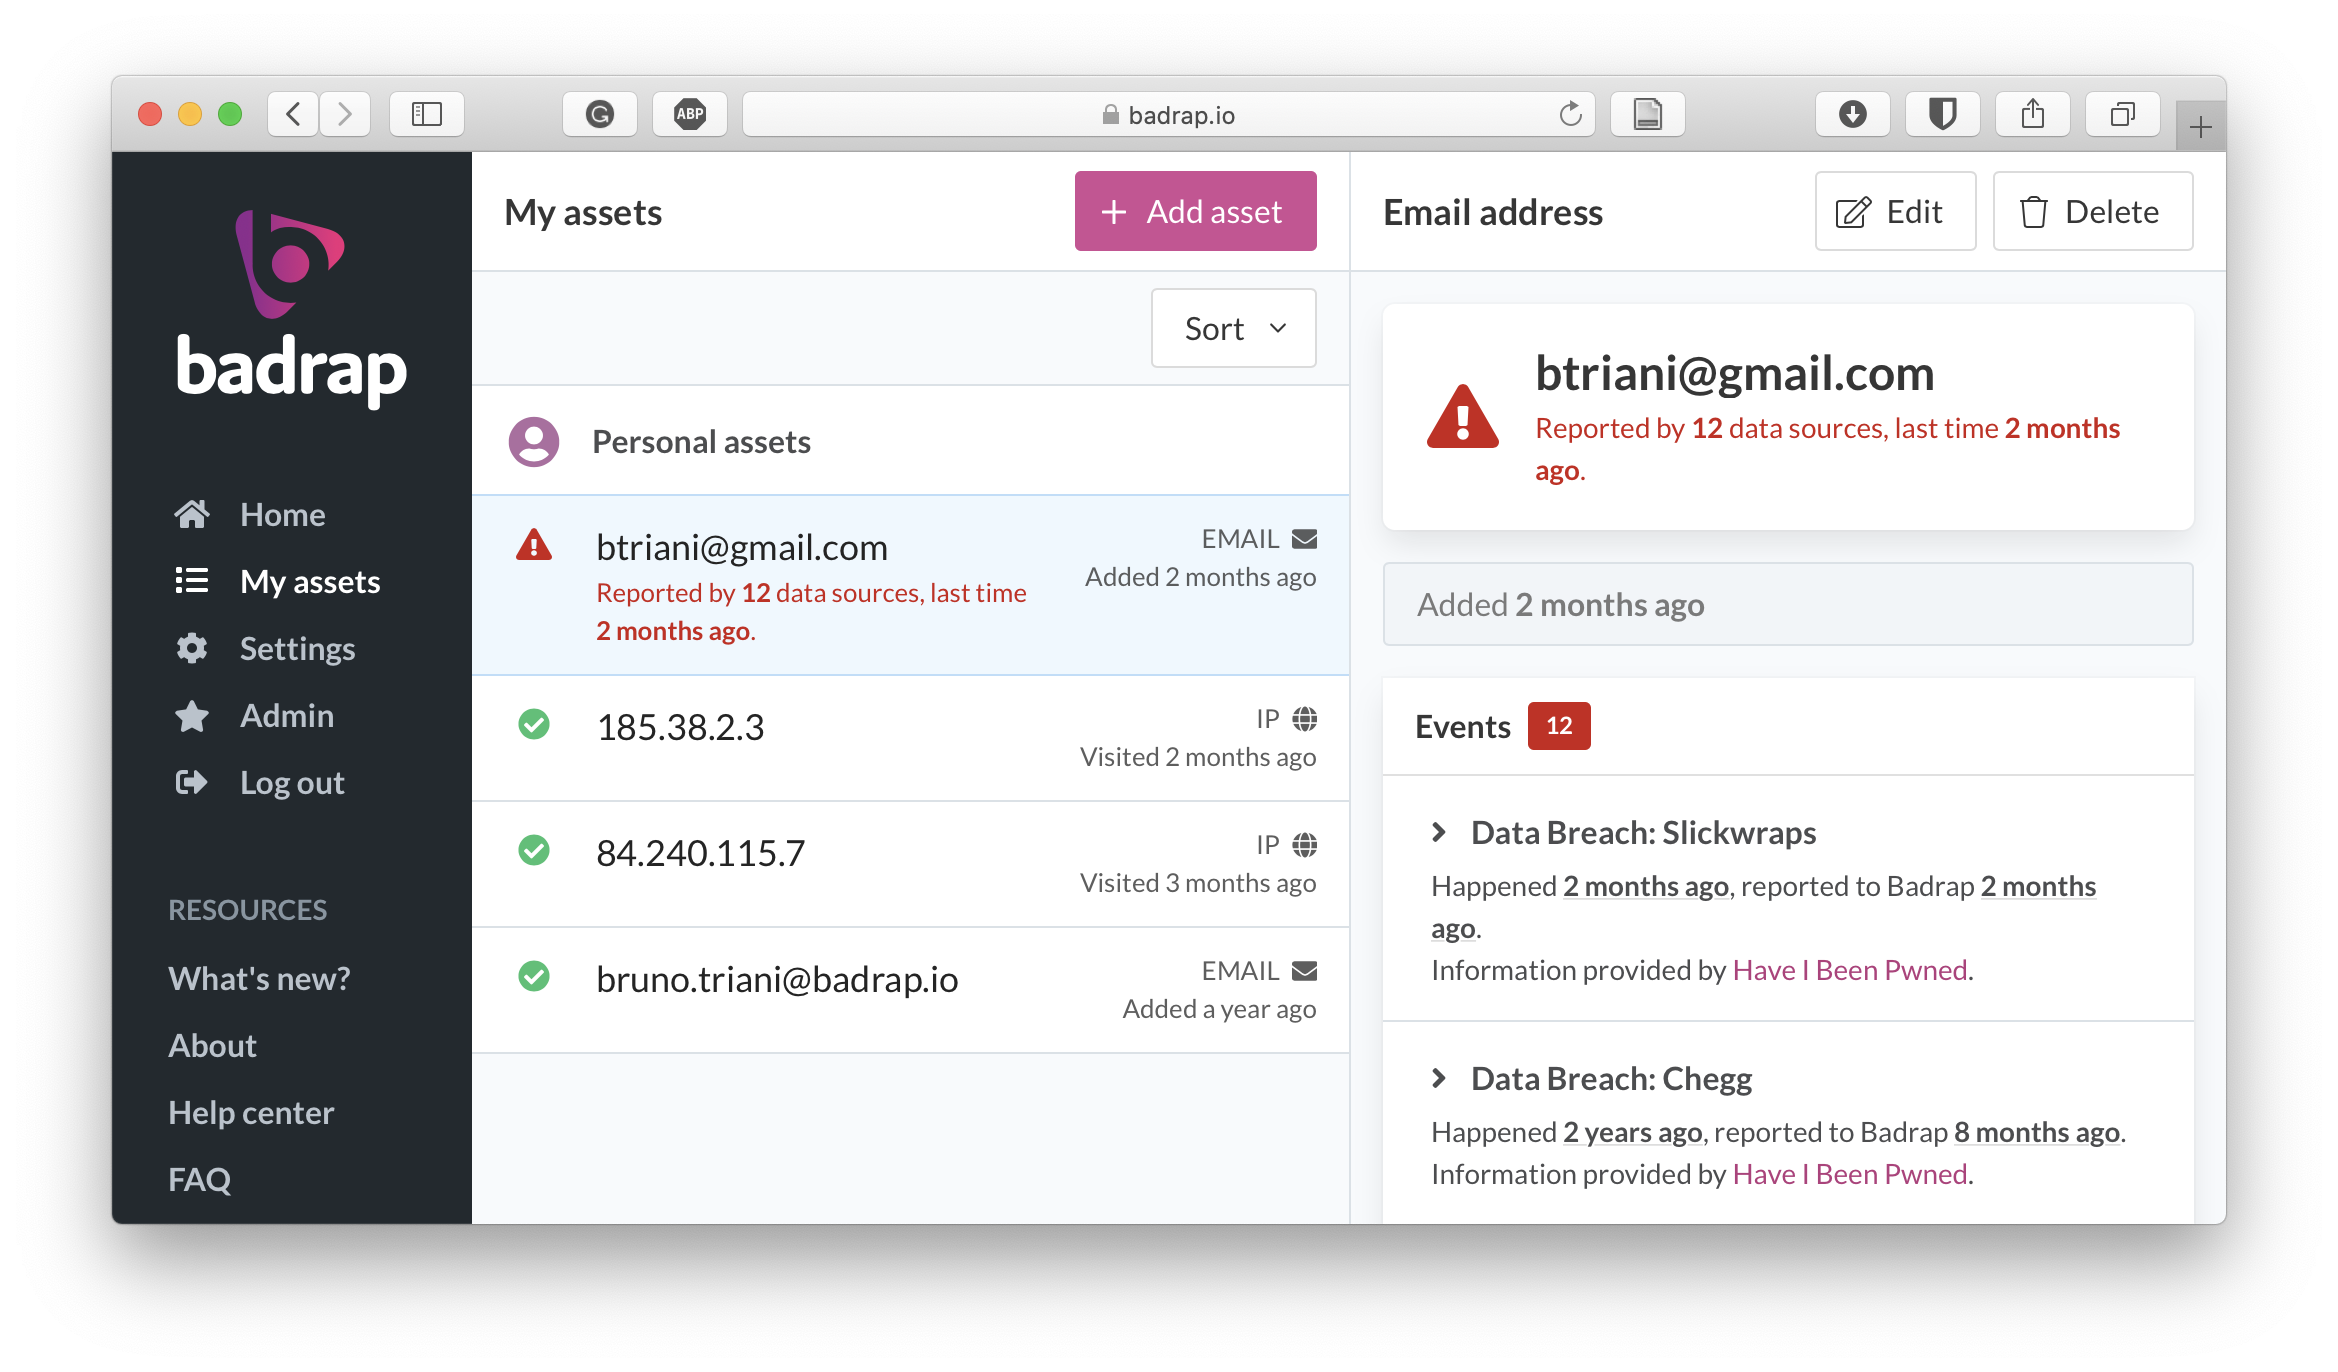2338x1372 pixels.
Task: Click the envelope icon on btriani@gmail.com row
Action: point(1304,539)
